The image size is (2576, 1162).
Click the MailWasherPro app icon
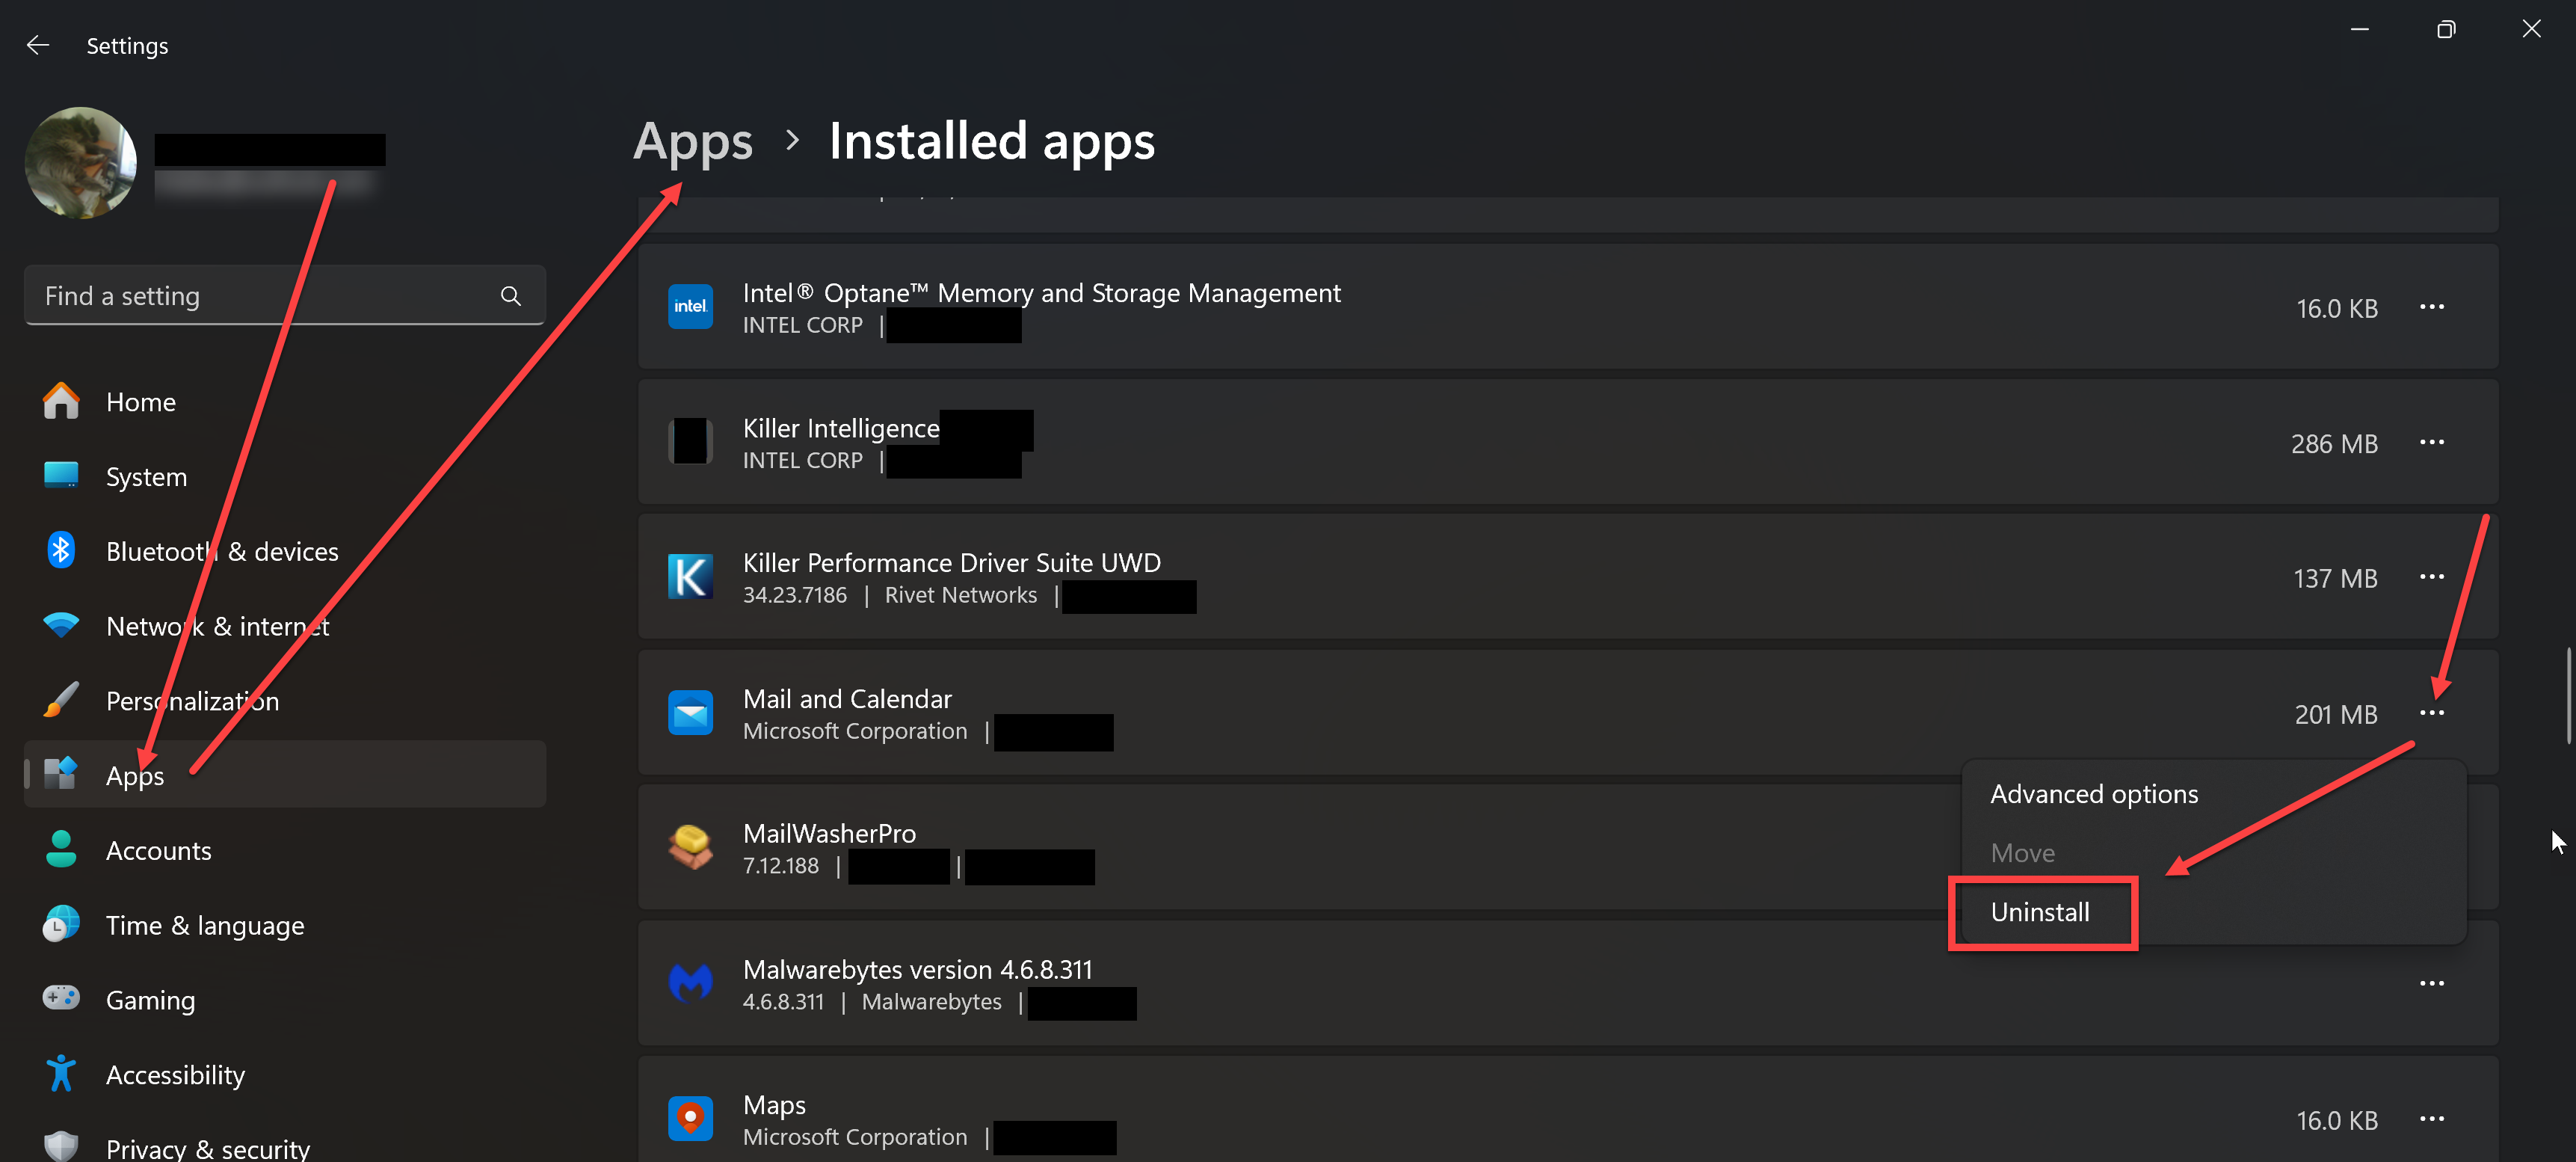coord(690,846)
